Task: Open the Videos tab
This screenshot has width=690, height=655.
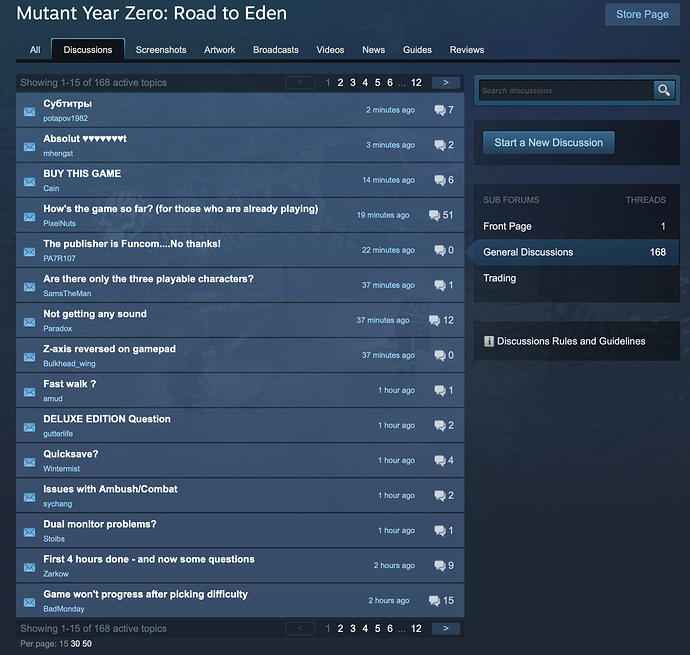Action: click(330, 50)
